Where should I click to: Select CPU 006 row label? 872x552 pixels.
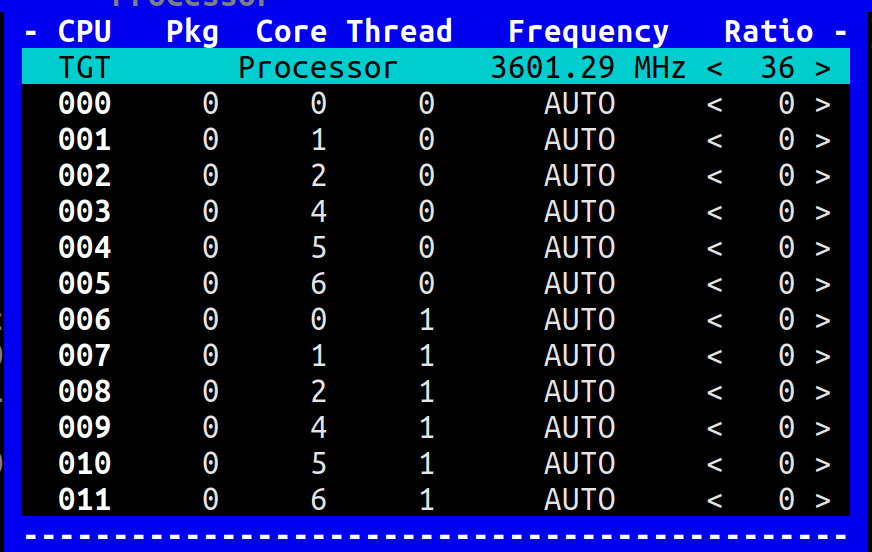tap(85, 320)
